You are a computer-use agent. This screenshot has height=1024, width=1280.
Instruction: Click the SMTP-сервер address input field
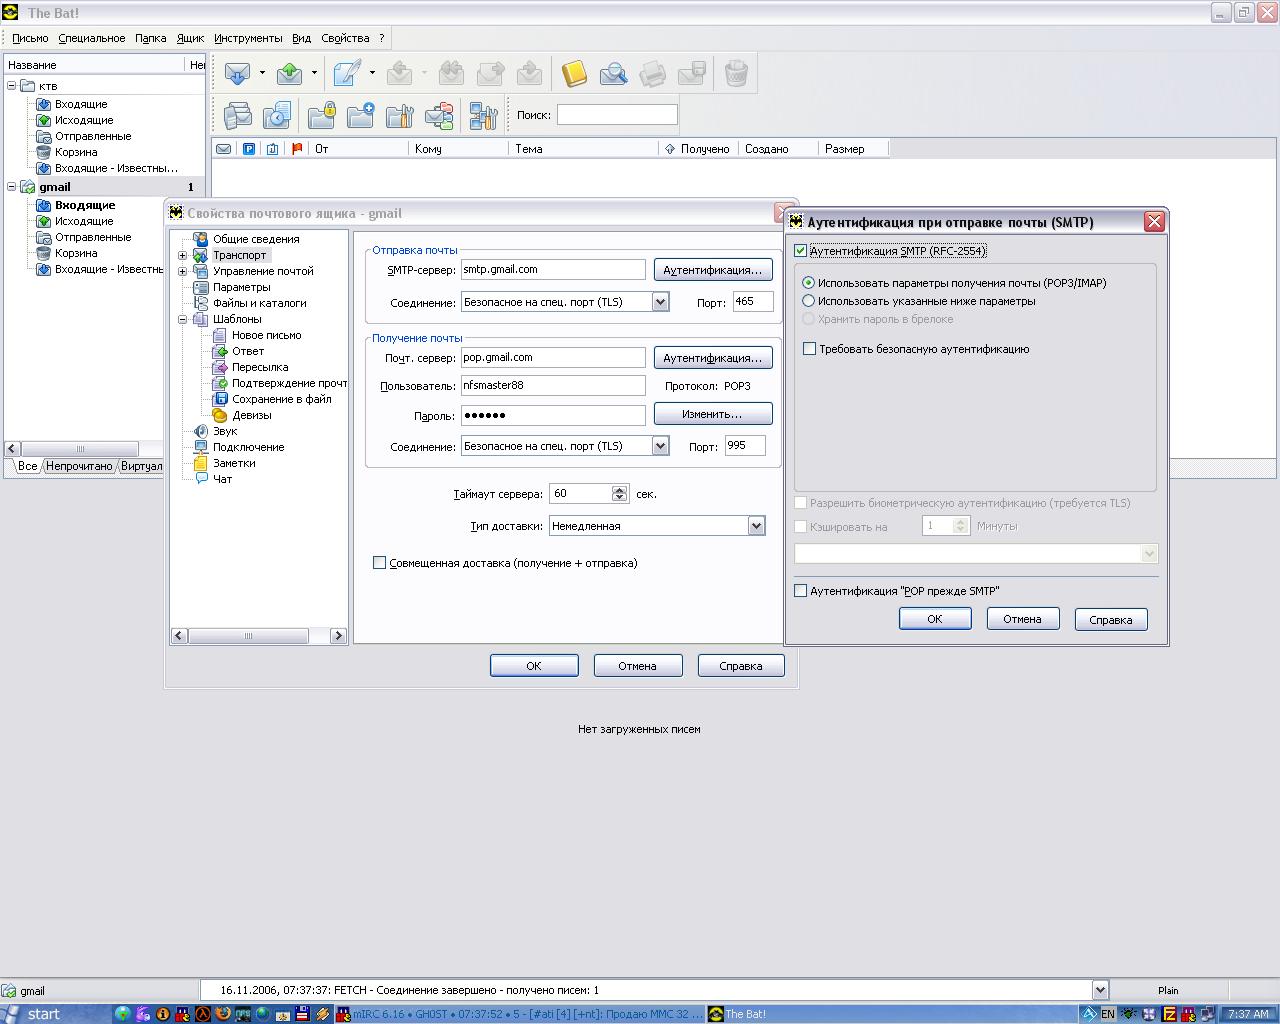tap(552, 270)
